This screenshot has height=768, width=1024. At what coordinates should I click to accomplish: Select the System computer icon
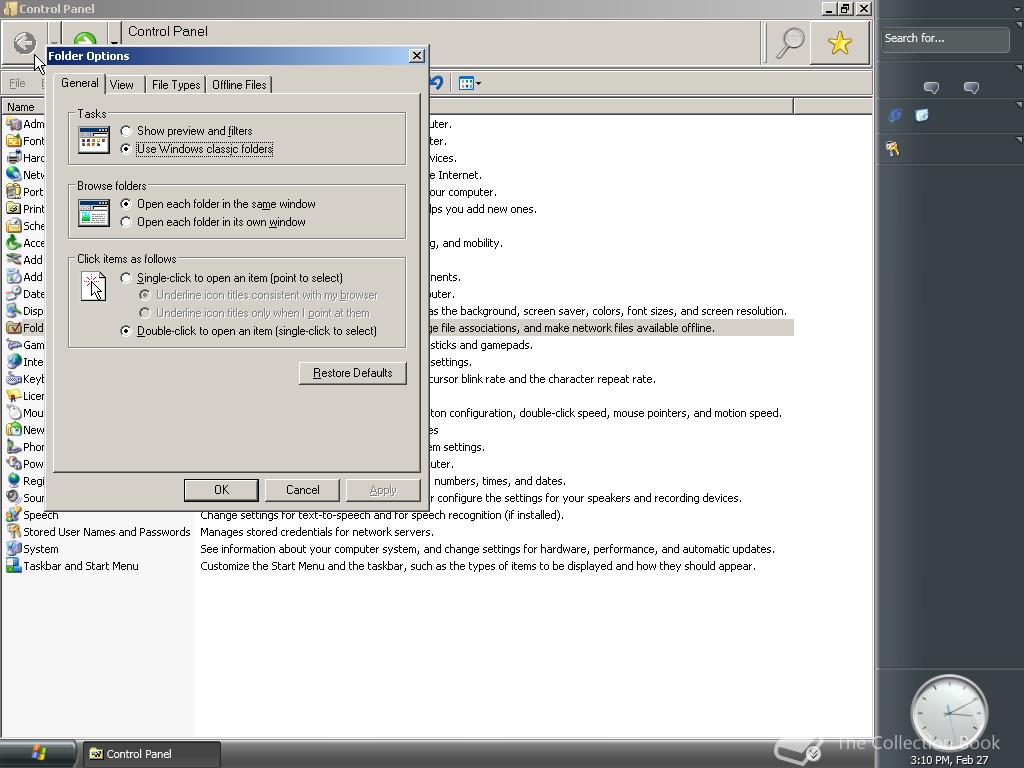click(x=14, y=548)
